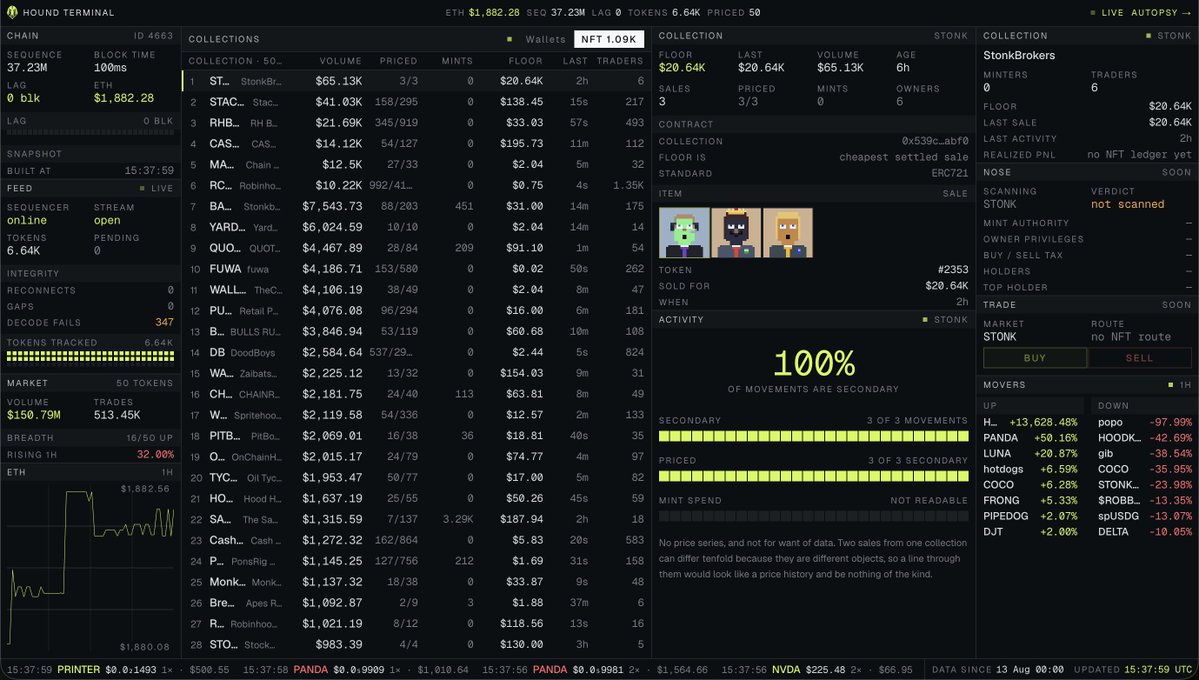
Task: Click DELTA -10.05% in Movers down list
Action: tap(1145, 532)
